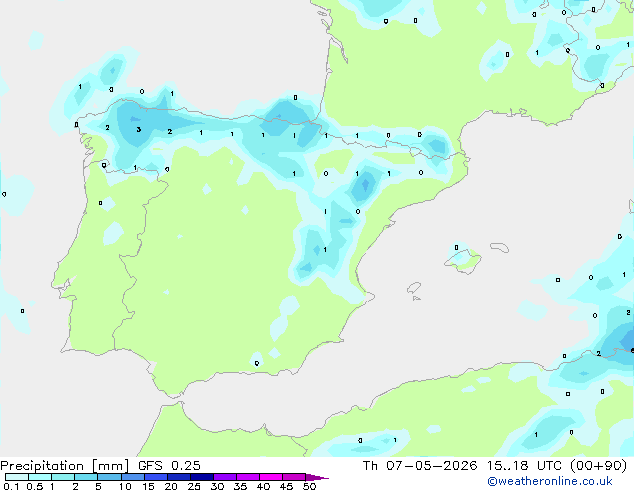Click the 30–35 mm purple legend swatch
634x490 pixels.
(x=224, y=477)
